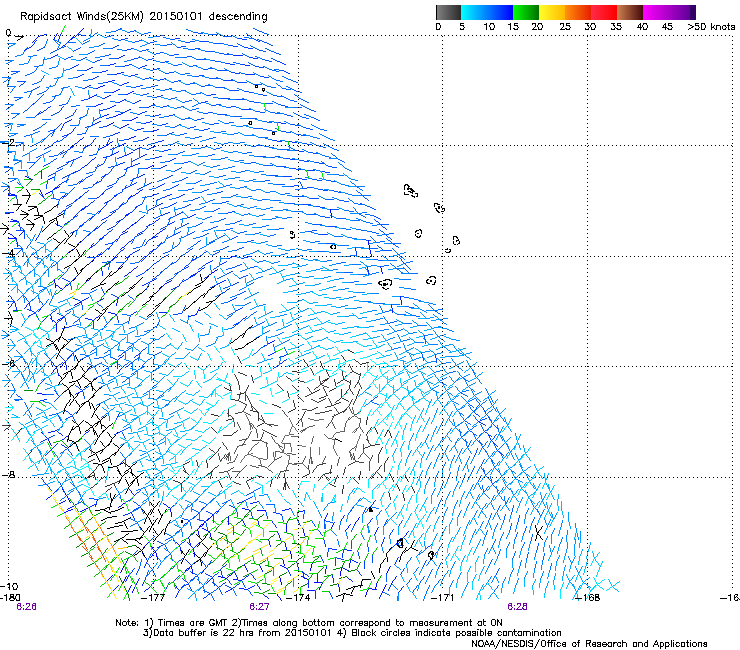Click the longitude label '-177'
Viewport: 740px width, 650px height.
tap(153, 597)
